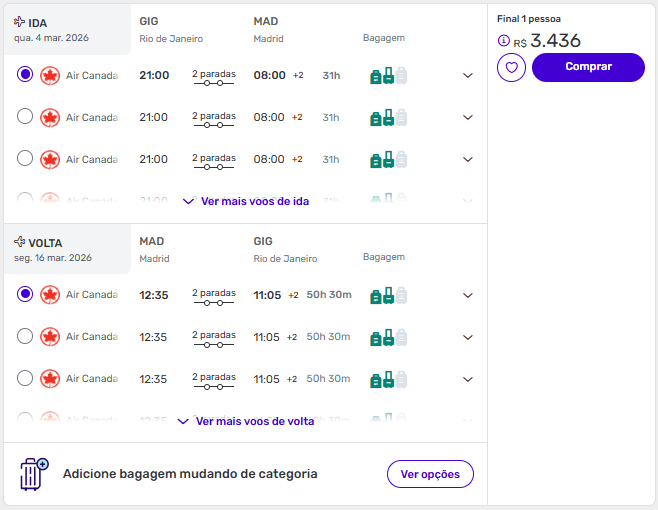This screenshot has width=658, height=510.
Task: Expand details of second outbound flight
Action: click(x=467, y=118)
